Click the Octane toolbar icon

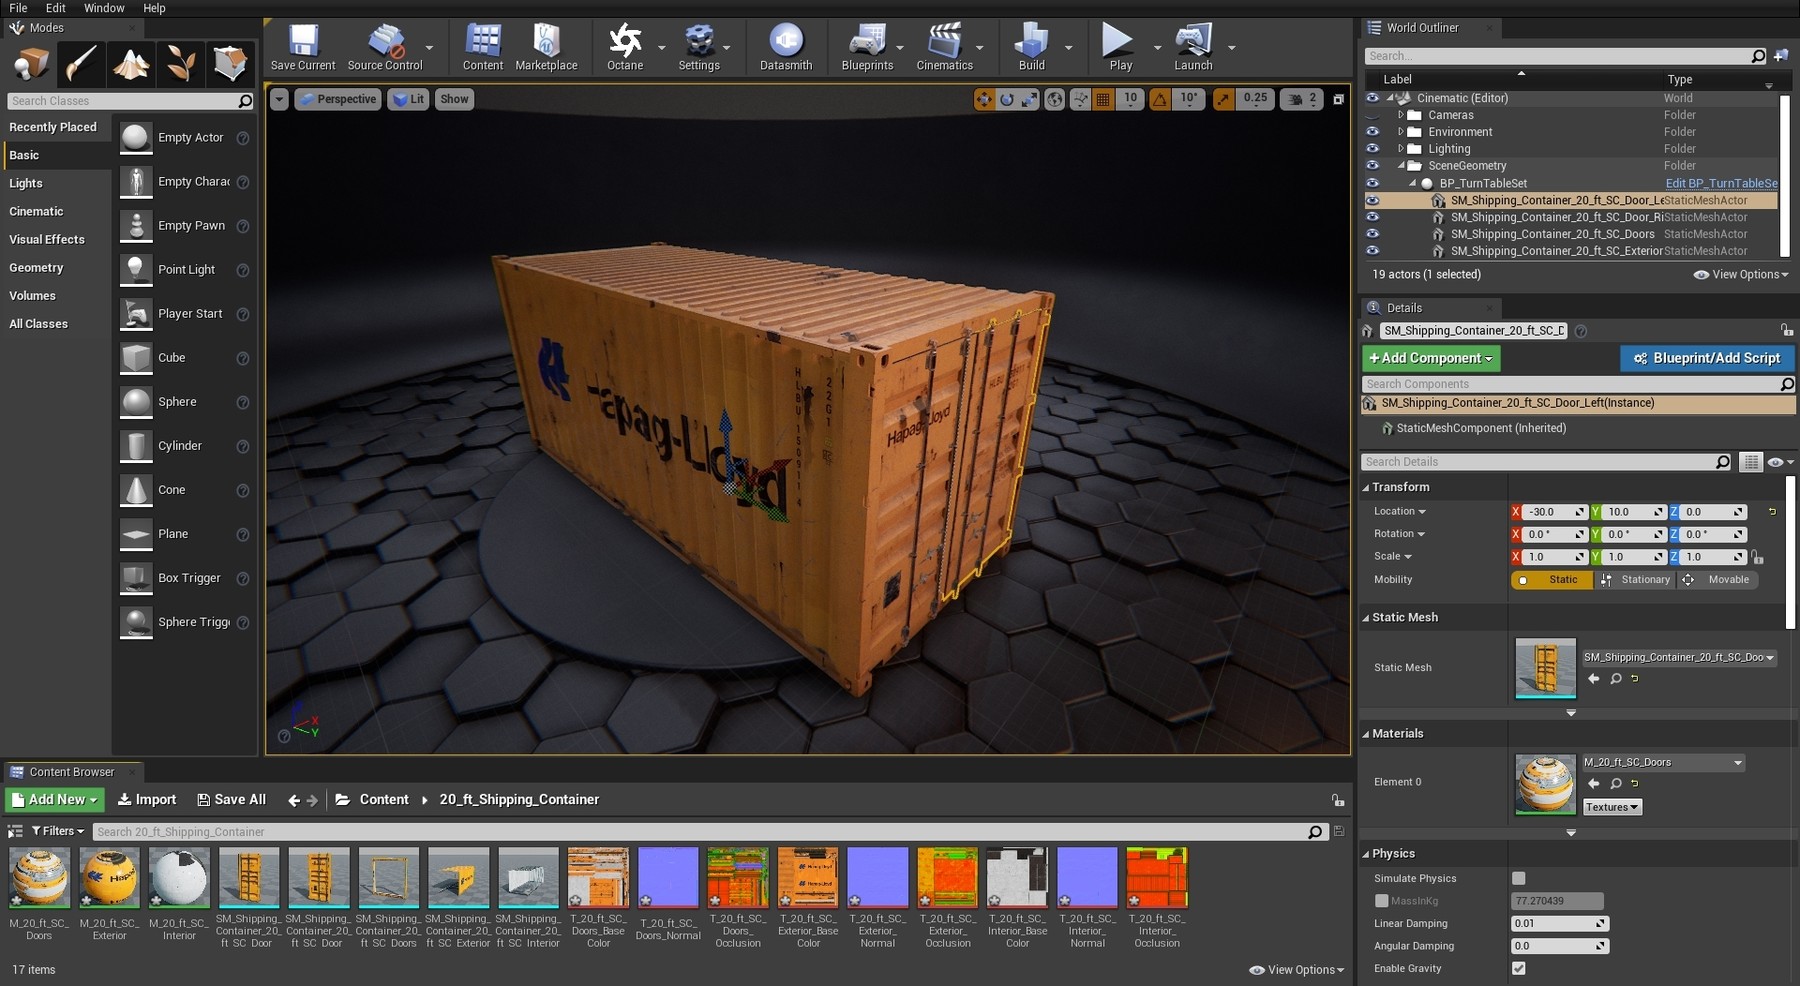(x=625, y=47)
